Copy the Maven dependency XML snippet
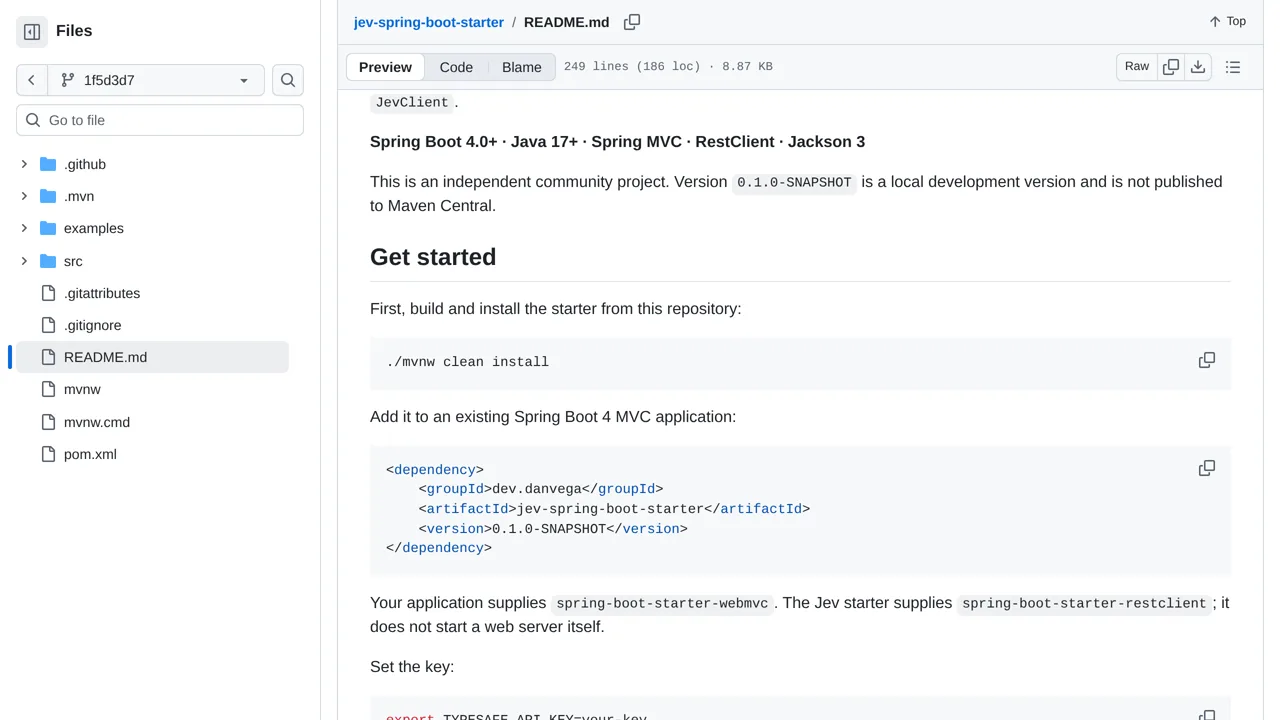Viewport: 1280px width, 720px height. [x=1207, y=468]
